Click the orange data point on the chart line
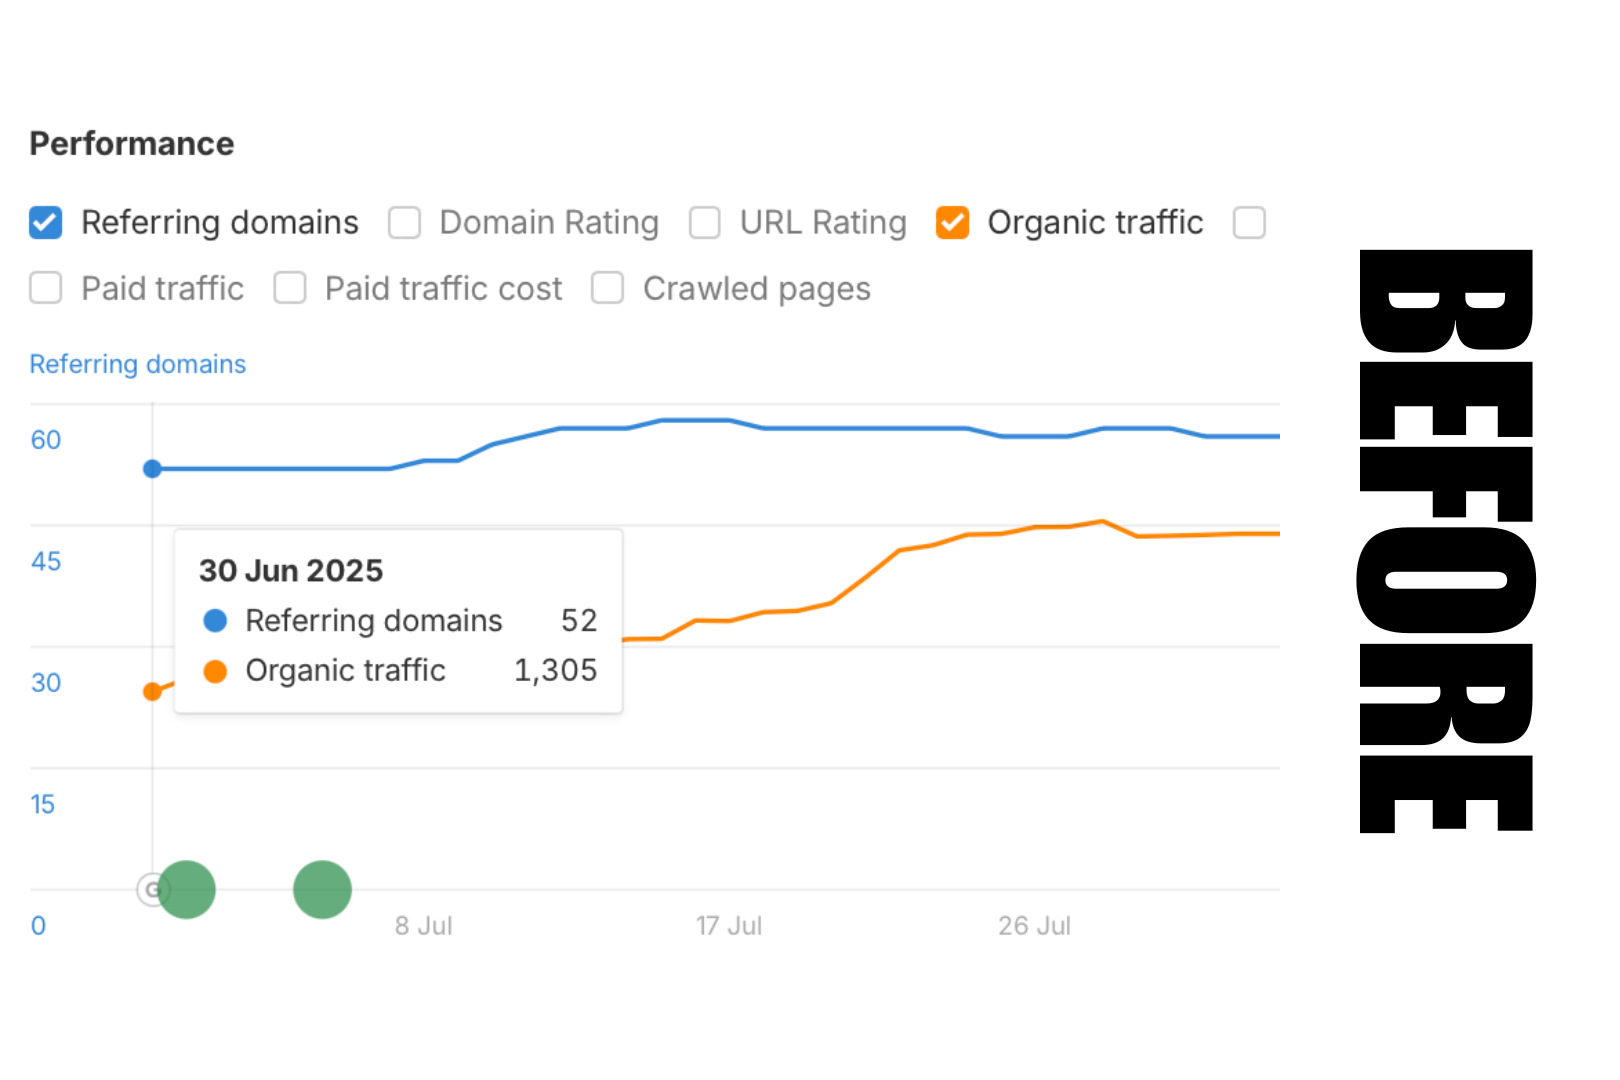The width and height of the screenshot is (1620, 1080). point(152,692)
